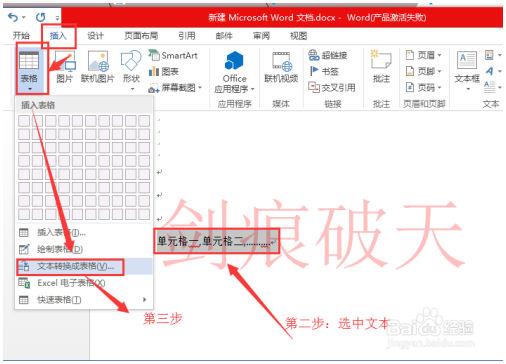Insert a SmartArt graphic
This screenshot has height=364, width=506.
(x=173, y=55)
